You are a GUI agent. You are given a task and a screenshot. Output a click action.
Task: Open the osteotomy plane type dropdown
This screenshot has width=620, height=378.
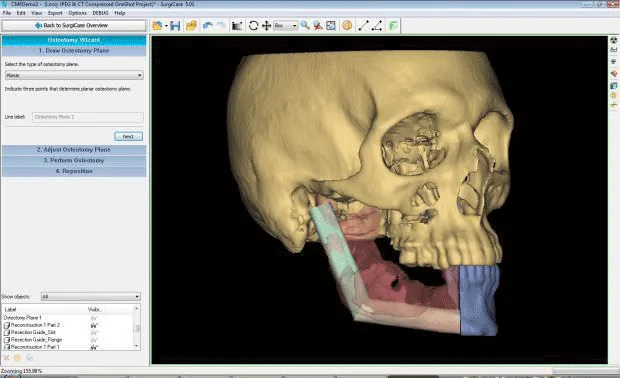(x=74, y=75)
